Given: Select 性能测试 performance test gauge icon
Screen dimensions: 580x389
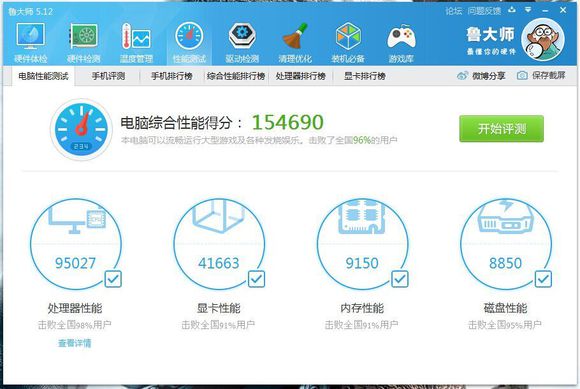Looking at the screenshot, I should click(189, 36).
